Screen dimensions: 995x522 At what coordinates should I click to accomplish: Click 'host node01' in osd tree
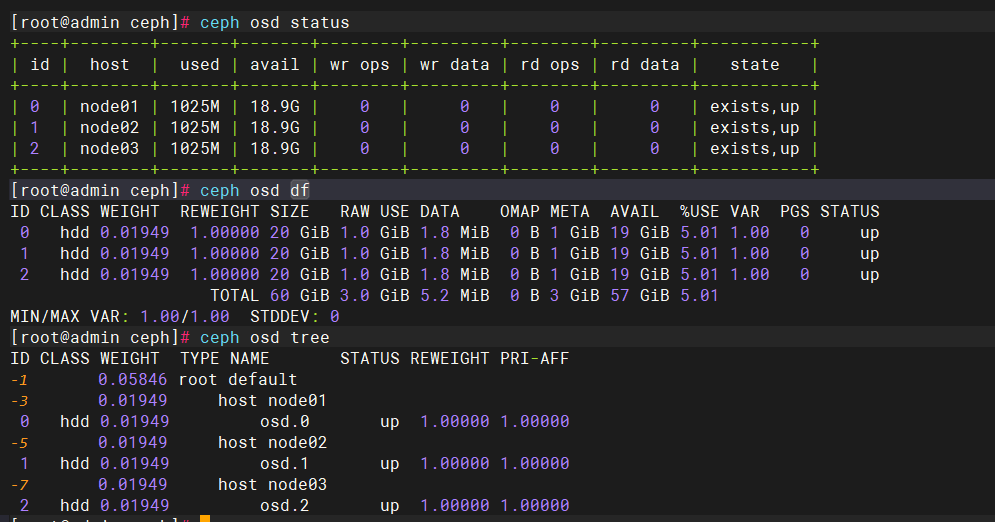(272, 400)
